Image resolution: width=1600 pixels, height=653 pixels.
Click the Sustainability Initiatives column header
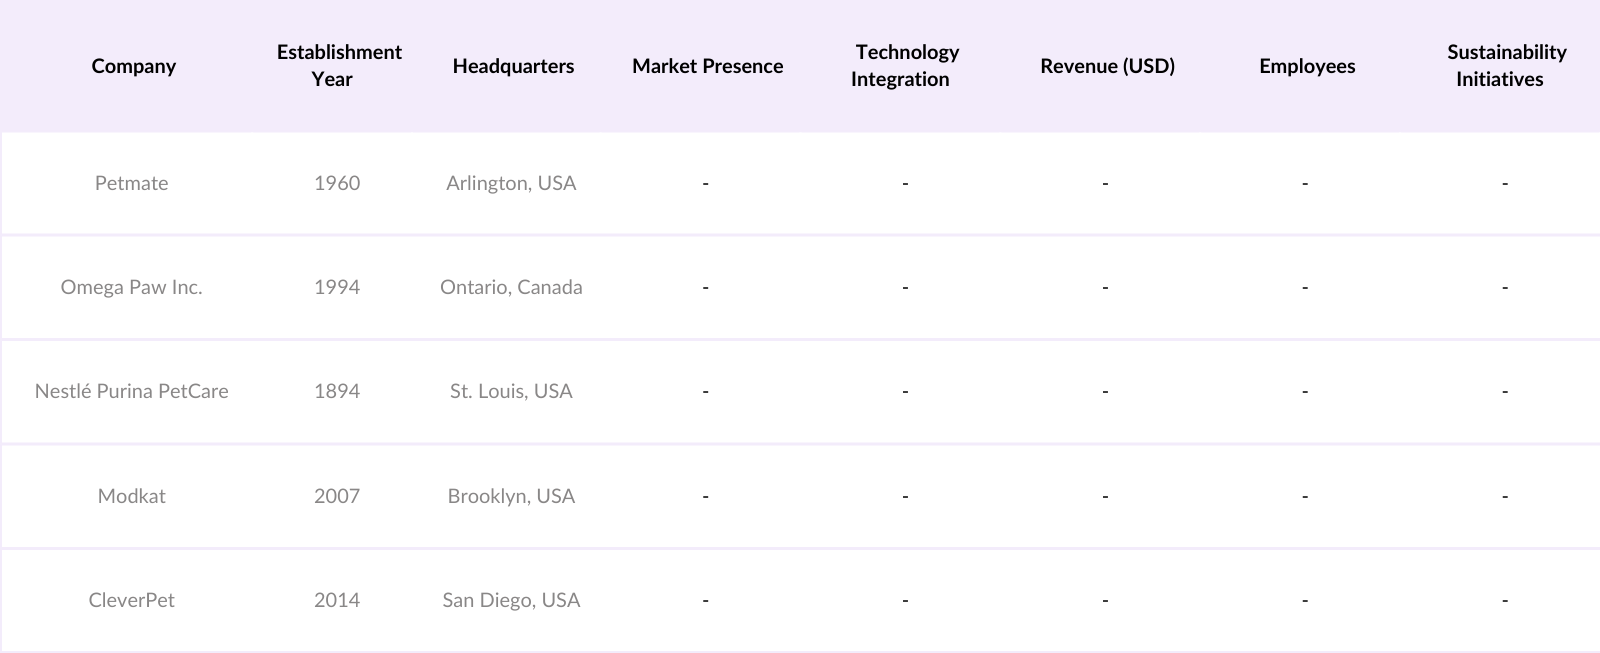click(x=1506, y=66)
